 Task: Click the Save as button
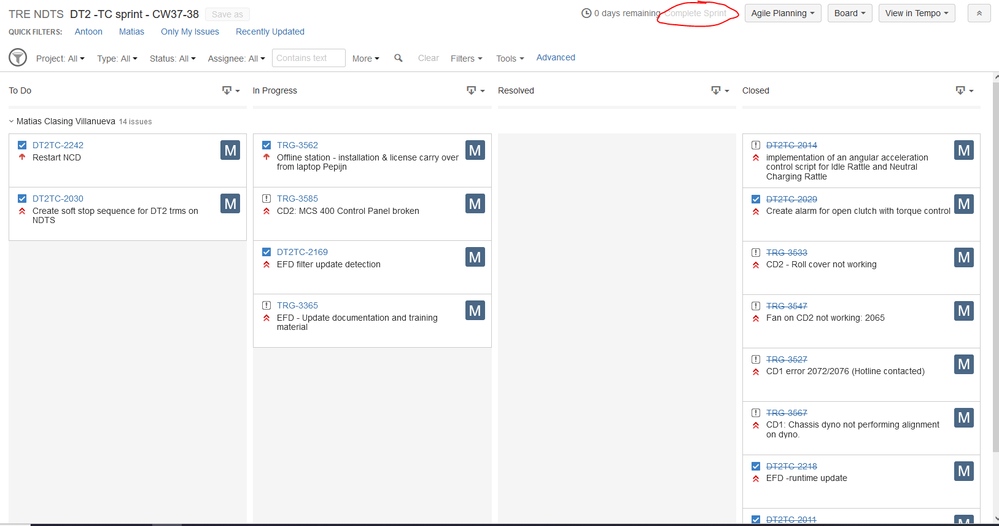(227, 14)
